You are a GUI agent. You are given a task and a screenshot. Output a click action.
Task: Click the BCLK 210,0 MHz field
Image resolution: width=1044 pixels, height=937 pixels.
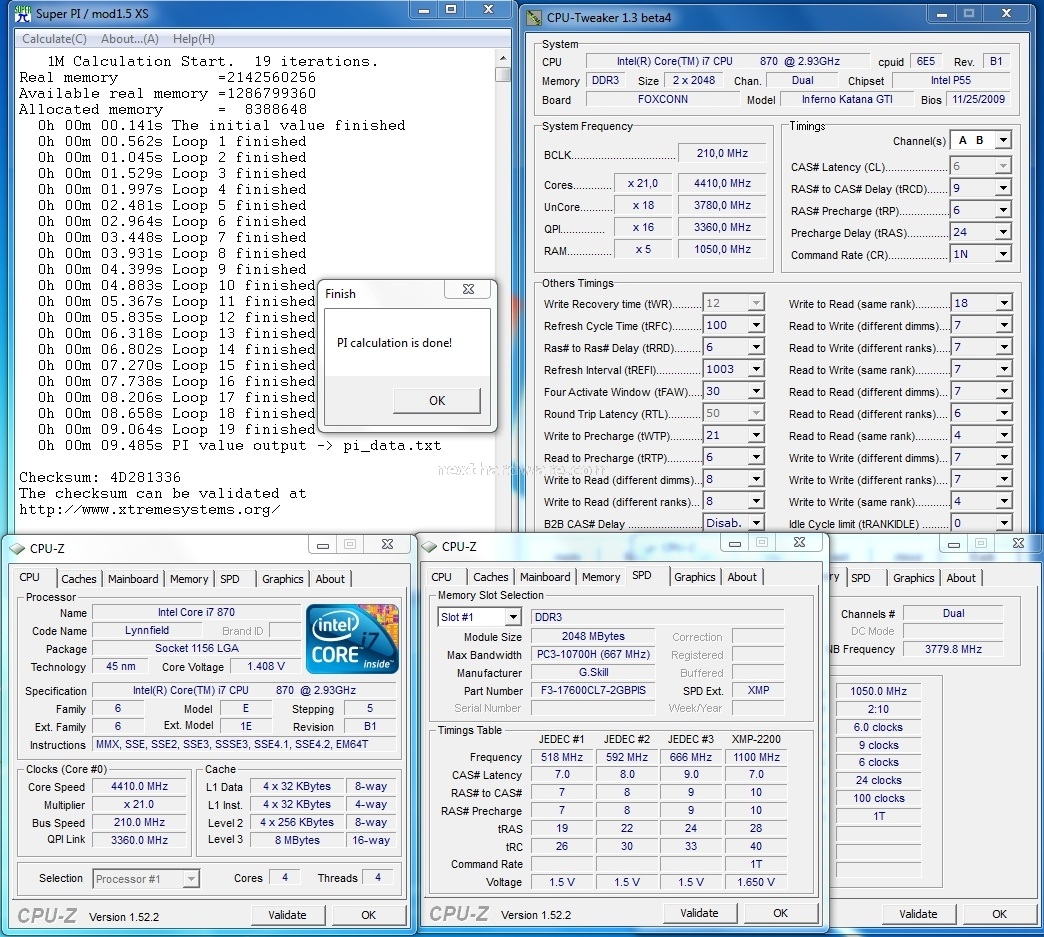click(722, 153)
